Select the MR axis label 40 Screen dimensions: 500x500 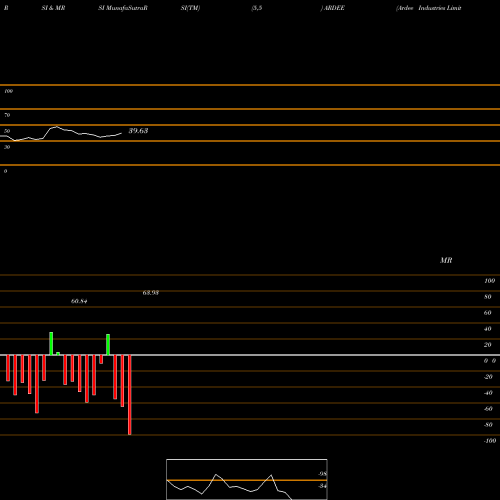pyautogui.click(x=488, y=329)
